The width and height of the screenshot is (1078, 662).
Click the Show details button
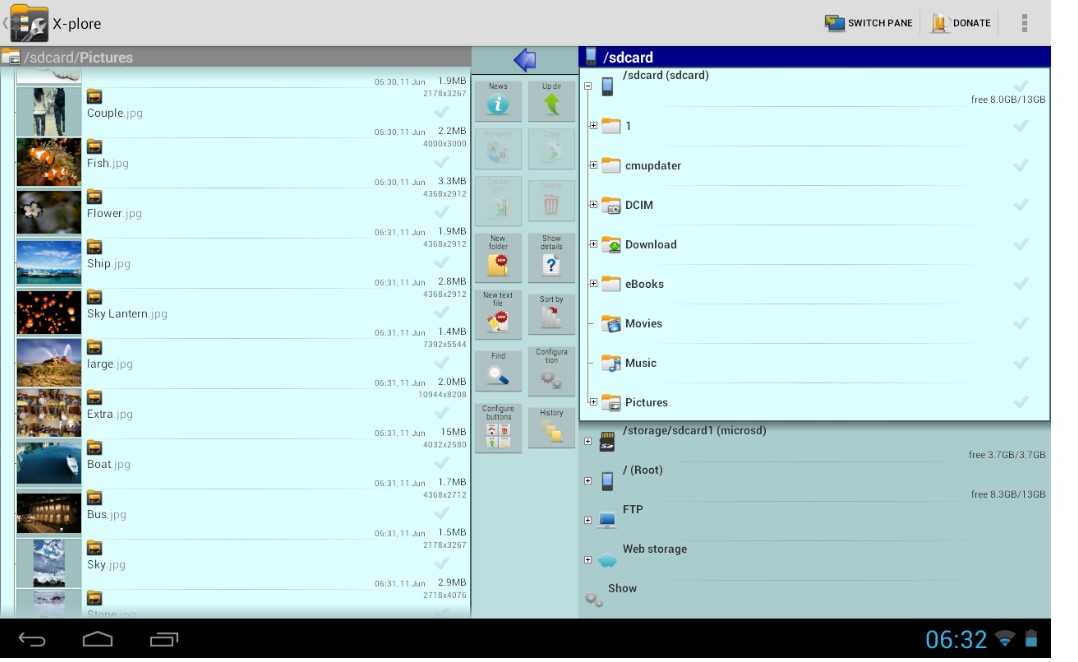[x=551, y=258]
